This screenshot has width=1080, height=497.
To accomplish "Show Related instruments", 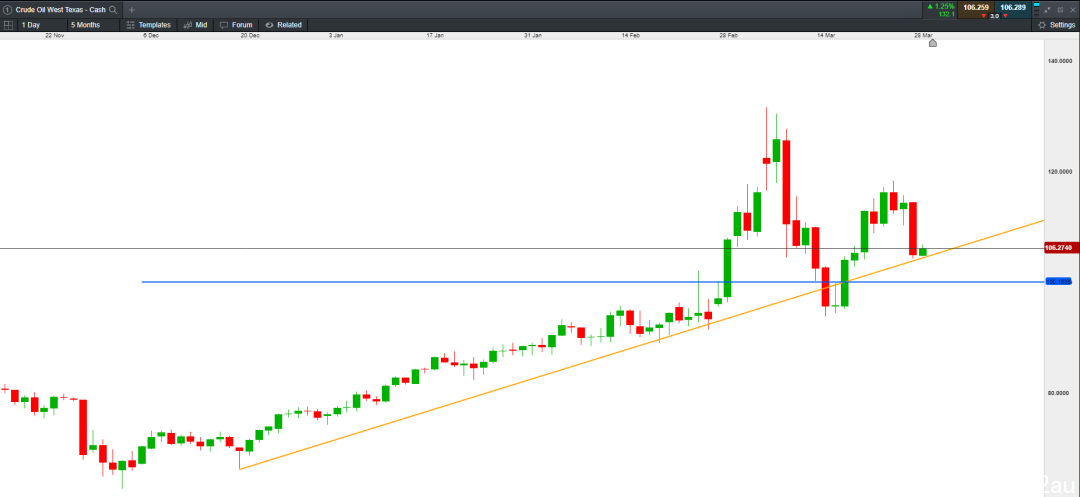I will point(283,25).
